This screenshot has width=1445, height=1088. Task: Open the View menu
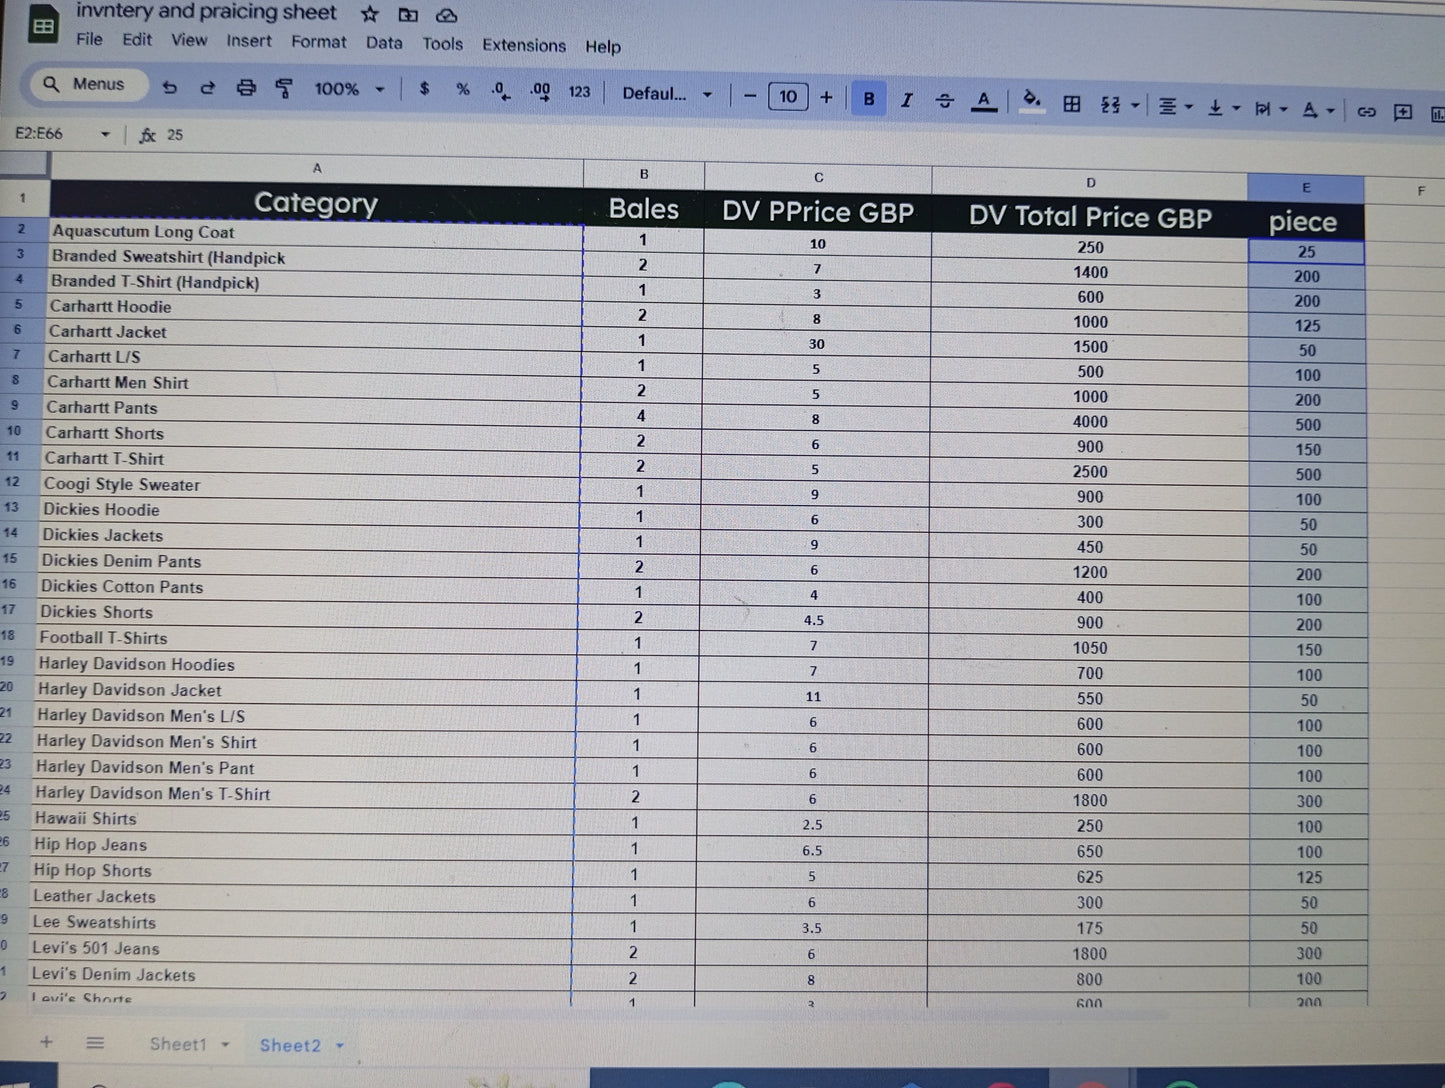tap(189, 40)
